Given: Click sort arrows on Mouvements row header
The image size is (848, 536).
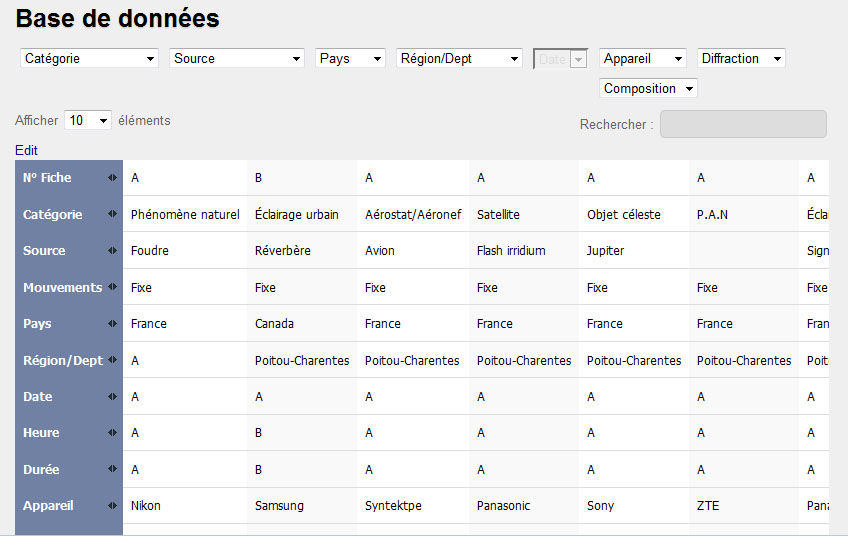Looking at the screenshot, I should click(113, 288).
